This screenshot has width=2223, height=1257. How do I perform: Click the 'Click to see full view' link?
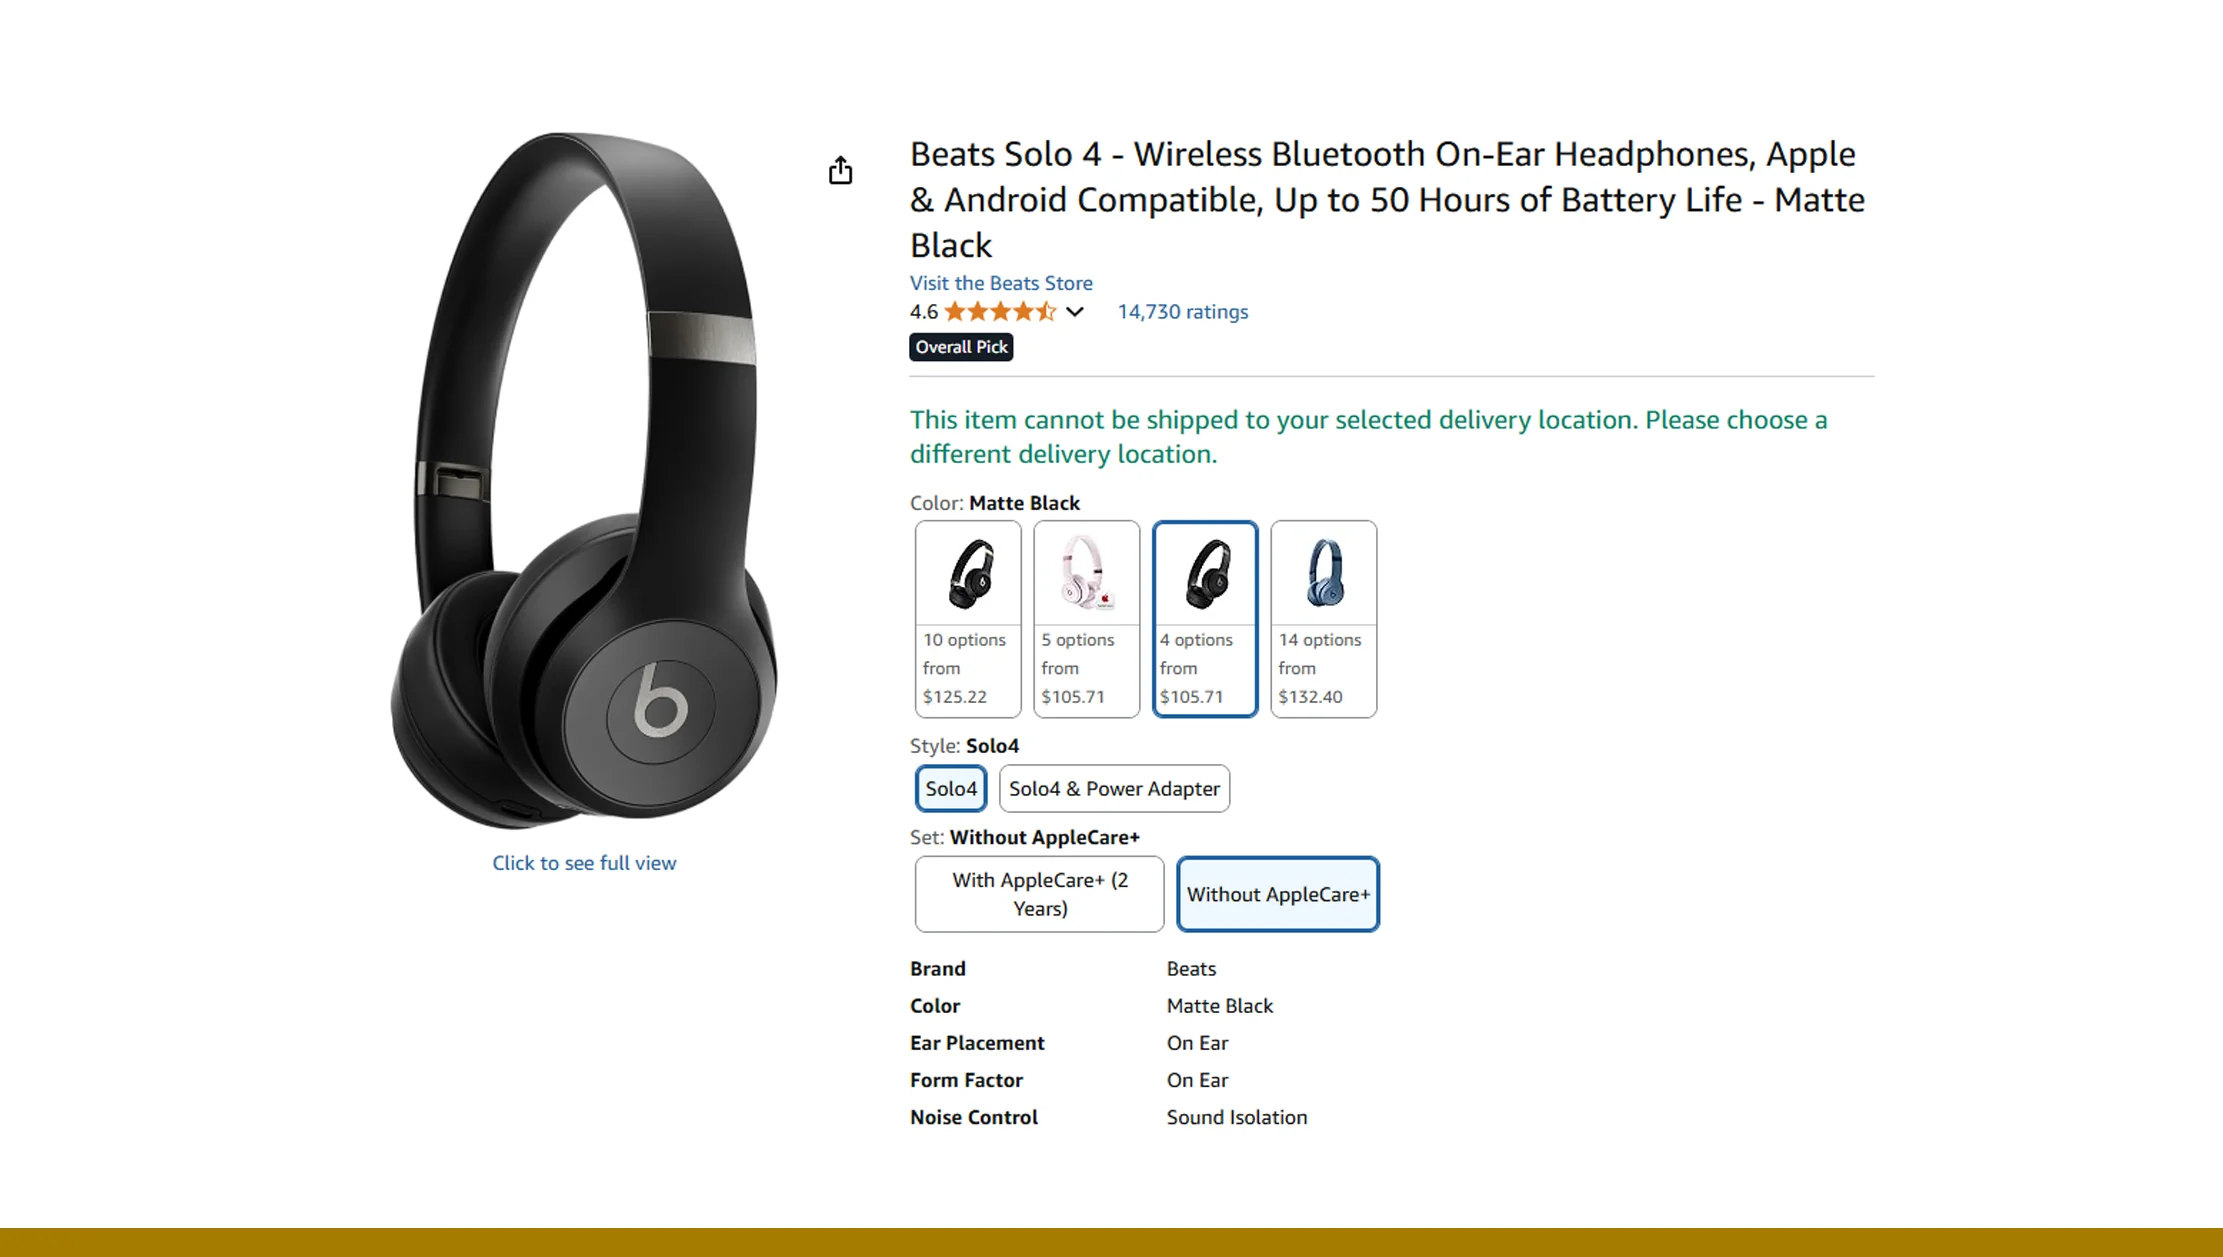pos(584,863)
